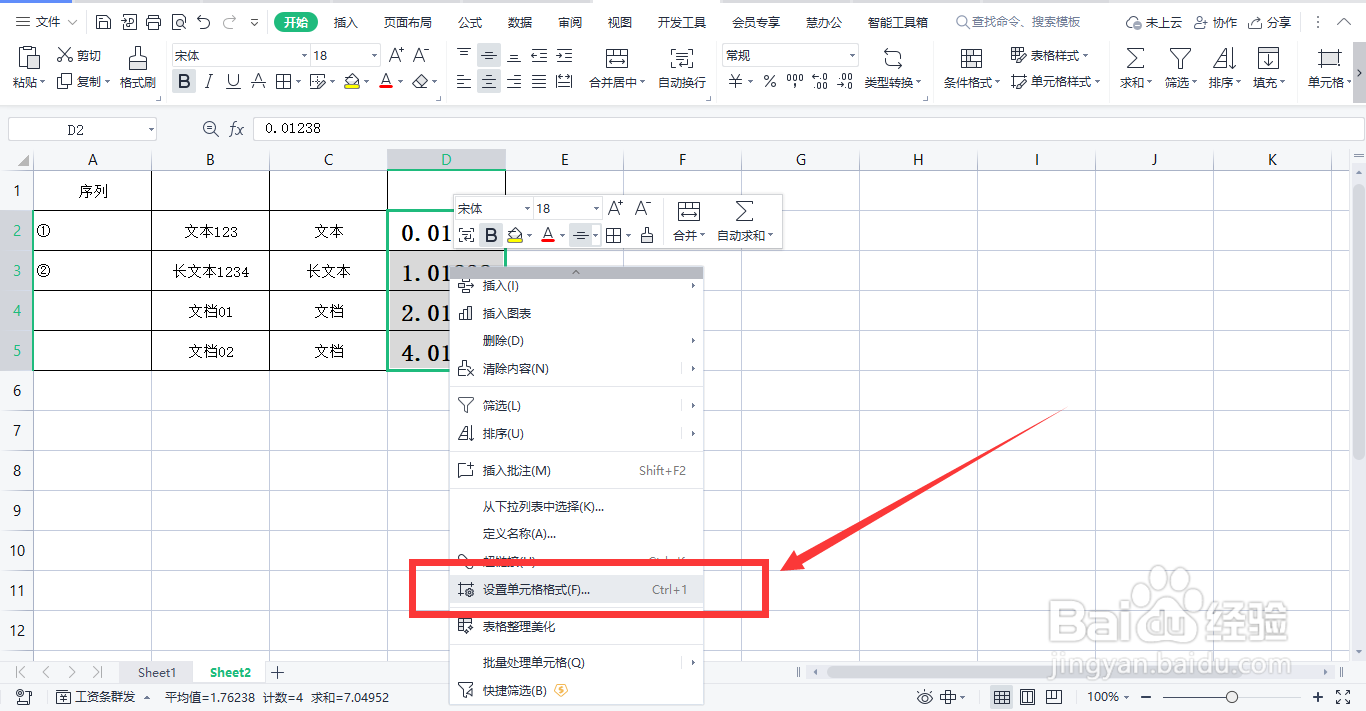Image resolution: width=1366 pixels, height=711 pixels.
Task: Open the Formulas (公式) tab
Action: [470, 22]
